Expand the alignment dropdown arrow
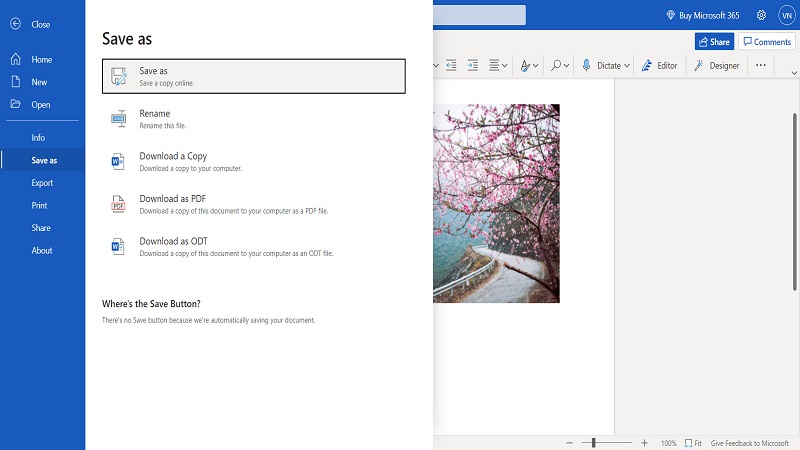Image resolution: width=800 pixels, height=450 pixels. (505, 66)
